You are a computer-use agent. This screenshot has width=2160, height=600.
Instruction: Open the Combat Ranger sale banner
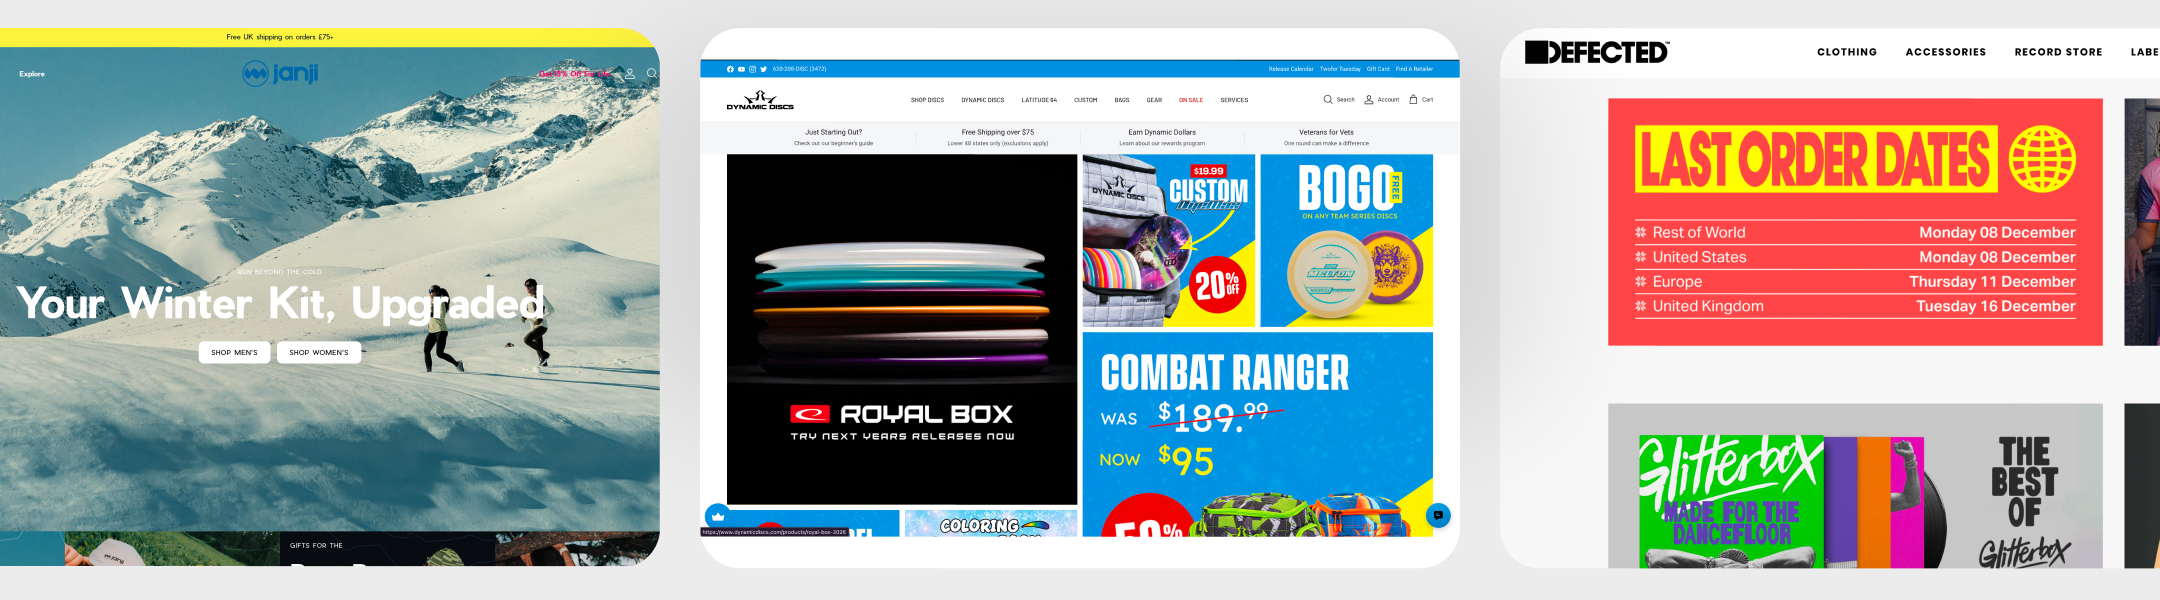tap(1258, 434)
